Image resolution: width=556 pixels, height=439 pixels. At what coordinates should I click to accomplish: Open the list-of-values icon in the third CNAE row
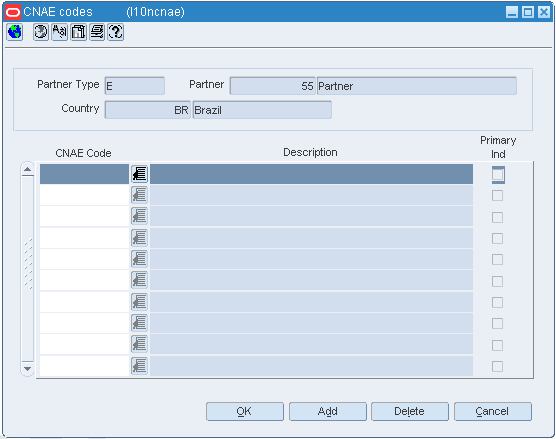[x=139, y=216]
